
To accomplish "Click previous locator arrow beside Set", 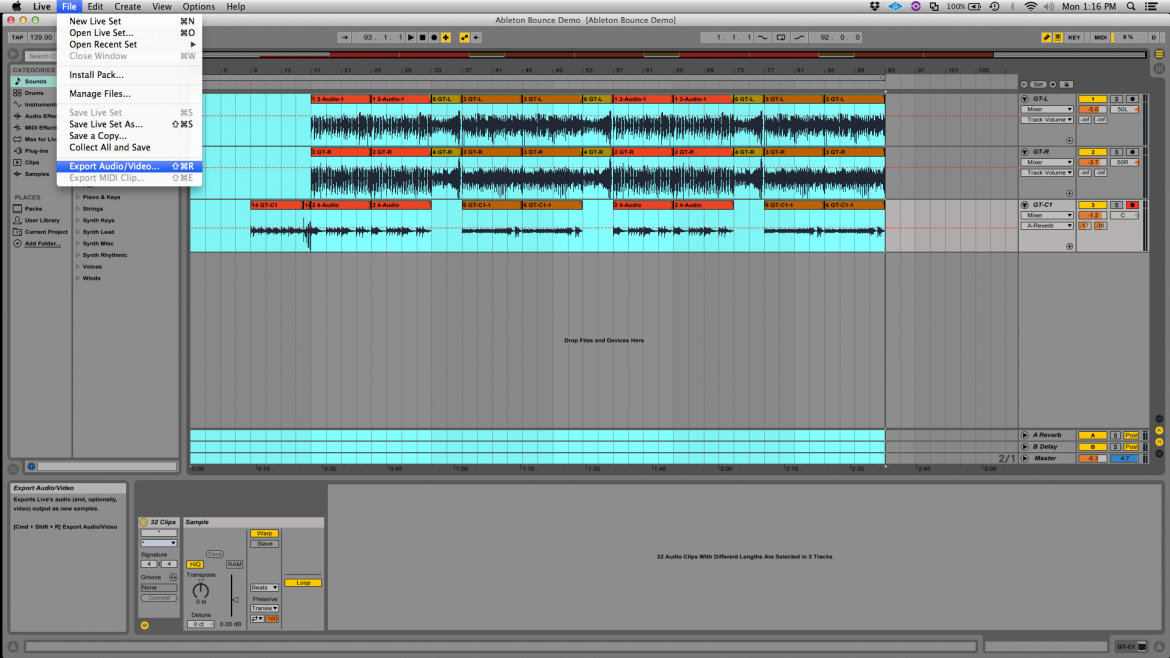I will click(1024, 84).
